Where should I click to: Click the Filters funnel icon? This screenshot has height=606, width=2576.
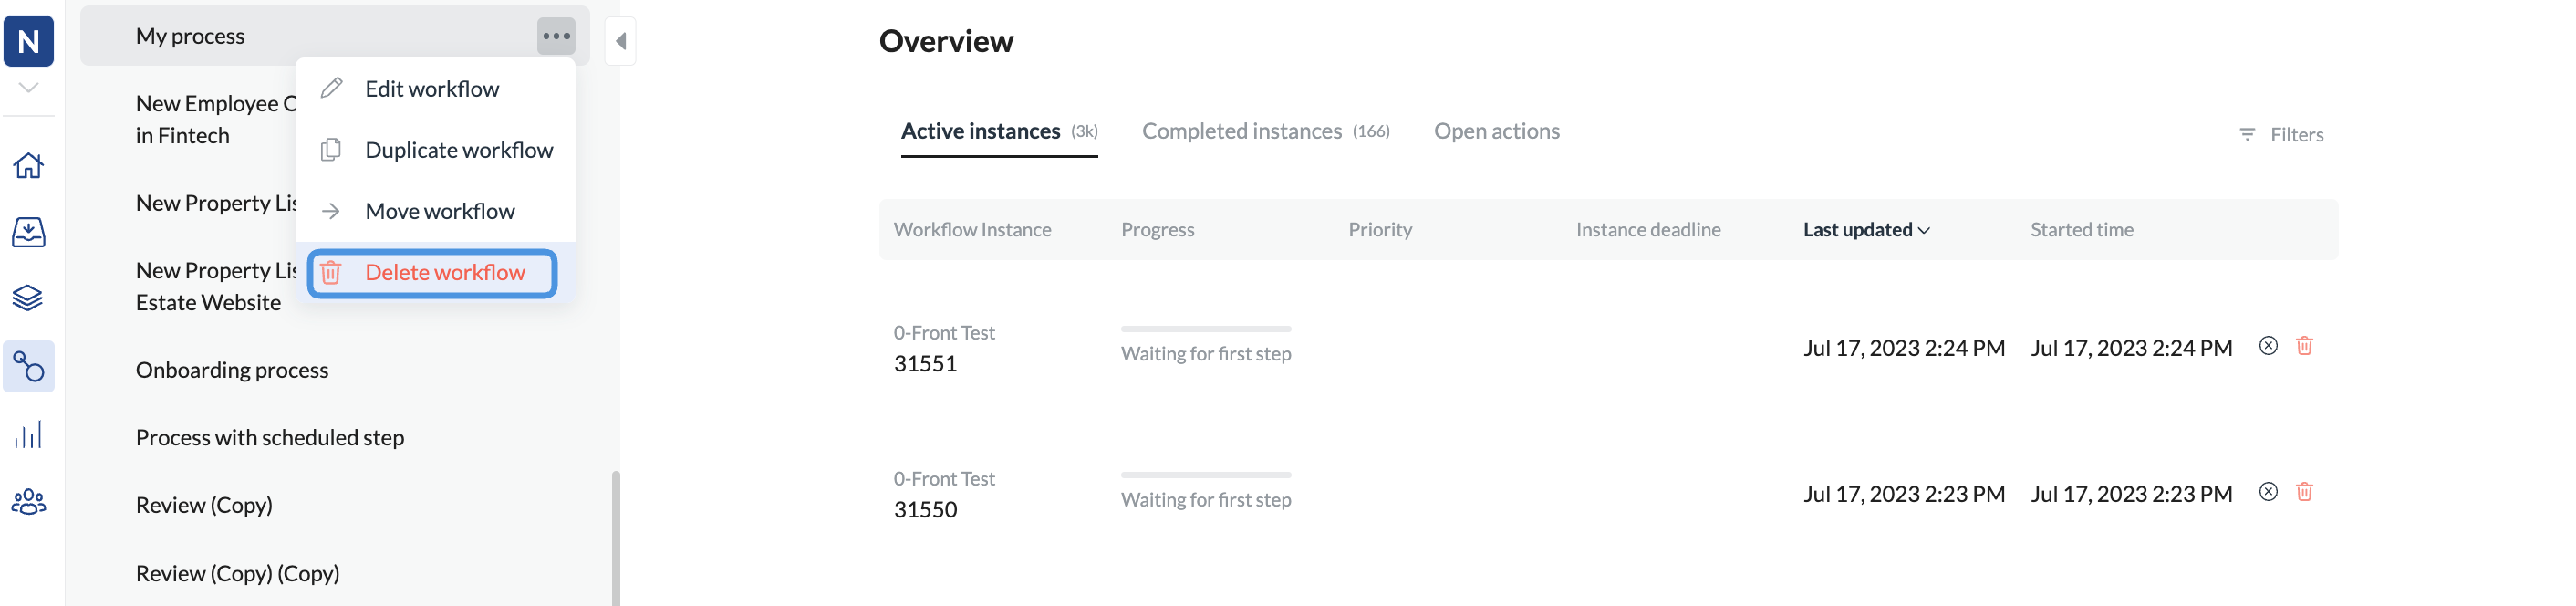[x=2247, y=134]
